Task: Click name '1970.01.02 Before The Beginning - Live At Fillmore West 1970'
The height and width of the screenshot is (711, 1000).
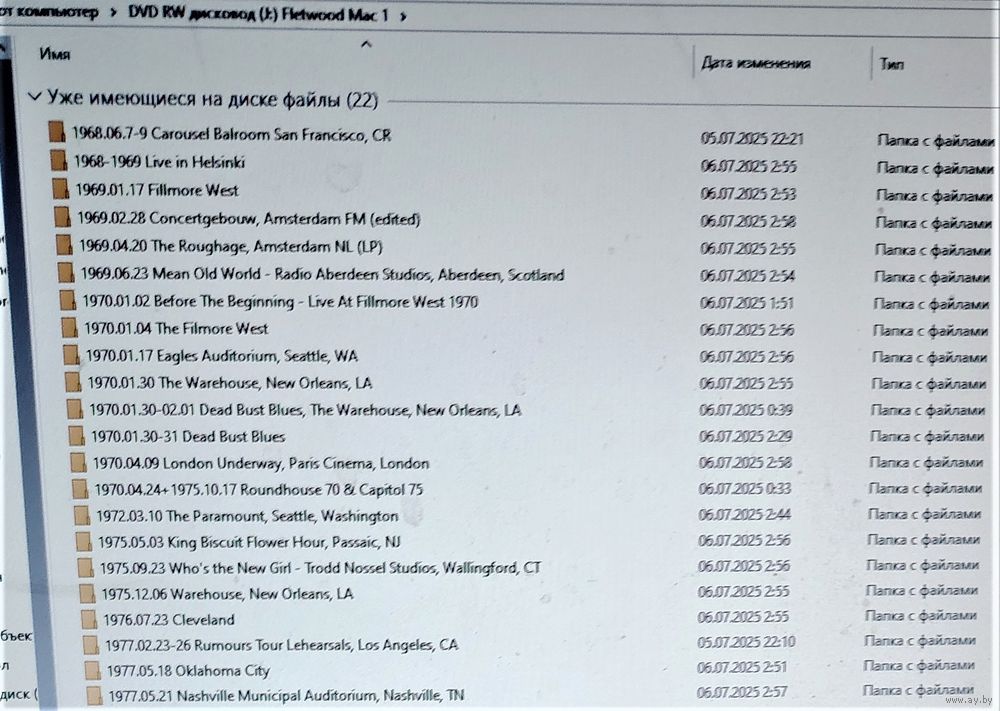Action: [280, 301]
